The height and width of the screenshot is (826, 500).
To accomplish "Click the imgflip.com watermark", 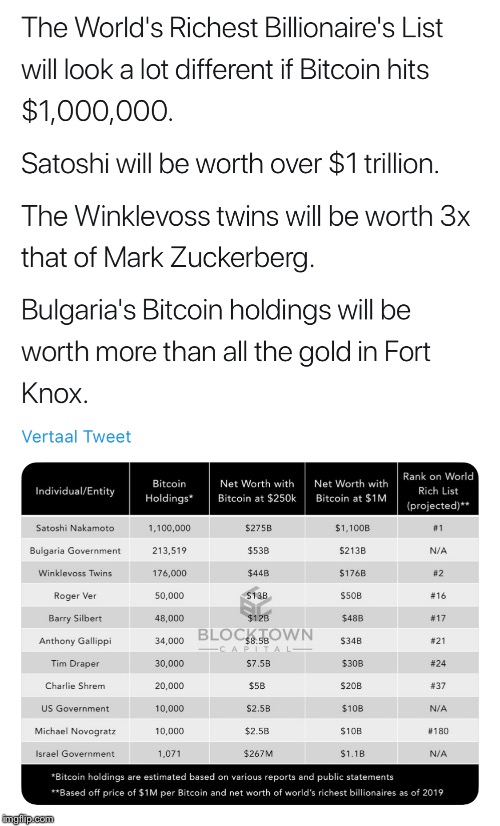I will [27, 819].
